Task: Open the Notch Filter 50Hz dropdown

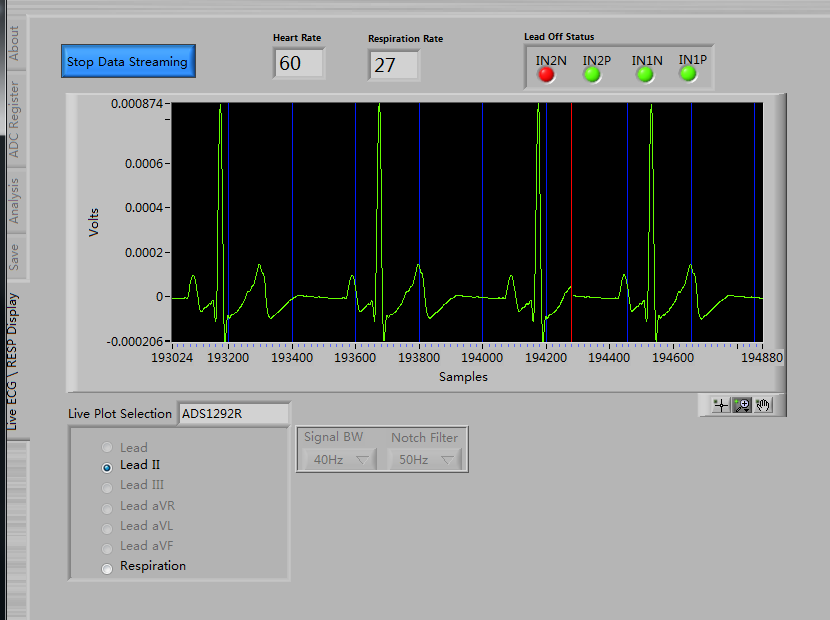Action: [425, 460]
